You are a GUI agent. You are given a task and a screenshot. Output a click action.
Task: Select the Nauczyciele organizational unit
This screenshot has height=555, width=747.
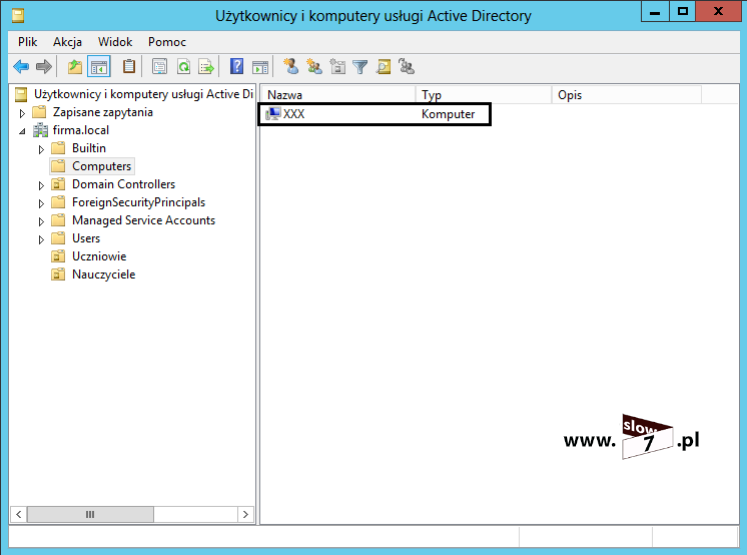[103, 274]
